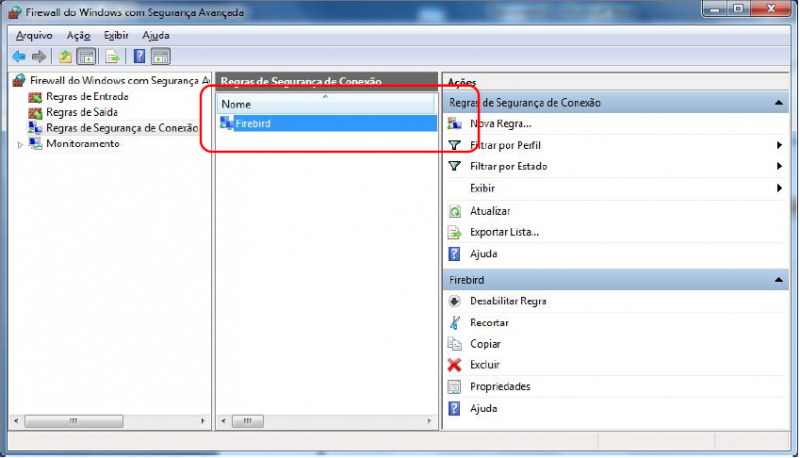Open Filtrar por Estado submenu arrow
This screenshot has width=800, height=458.
(x=779, y=166)
